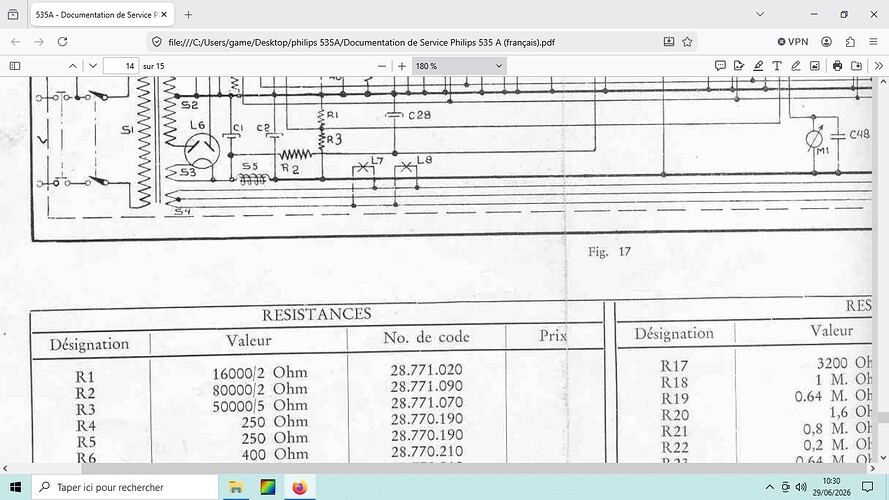Open the list all tabs dropdown

(x=760, y=14)
